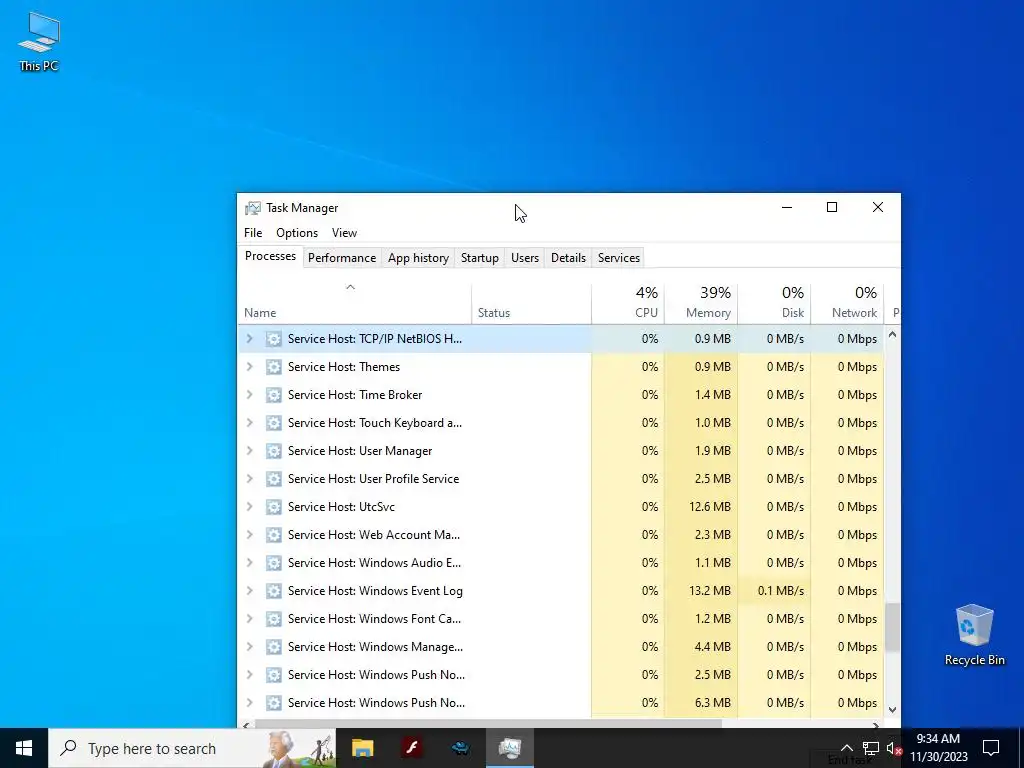Switch to the Details tab

568,258
